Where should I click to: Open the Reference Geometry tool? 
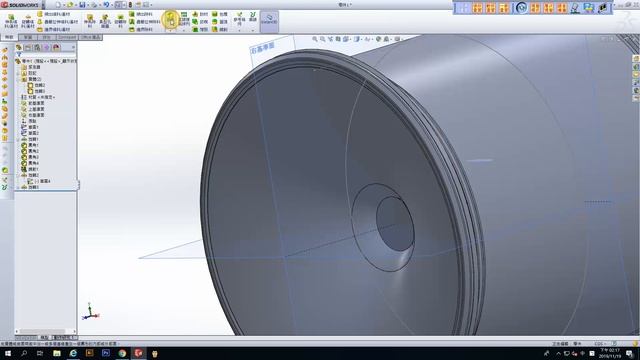click(x=239, y=19)
